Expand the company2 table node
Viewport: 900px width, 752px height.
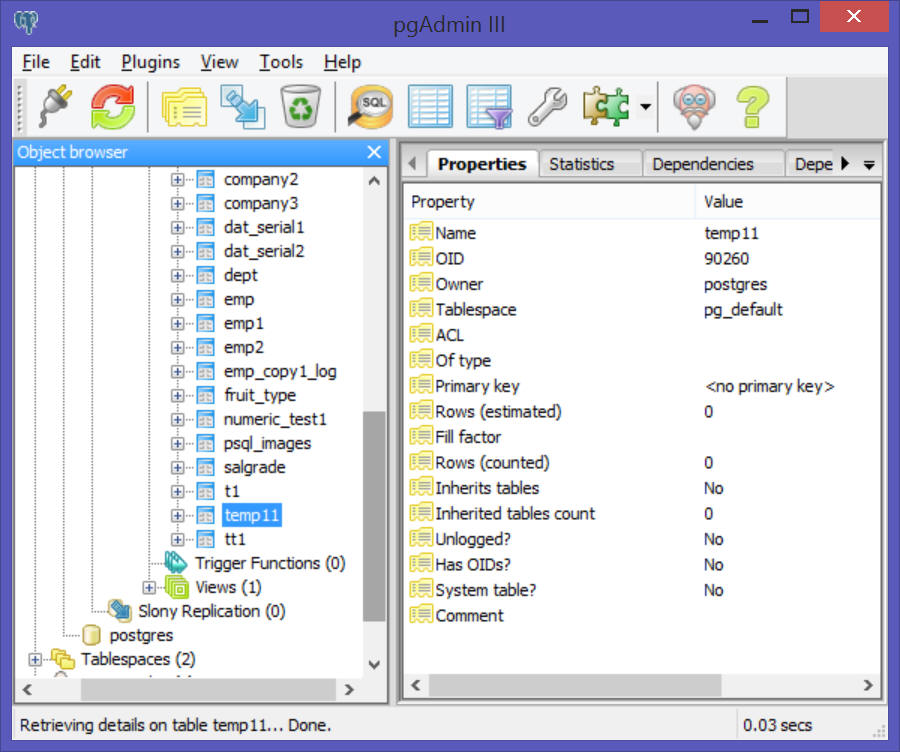(177, 180)
